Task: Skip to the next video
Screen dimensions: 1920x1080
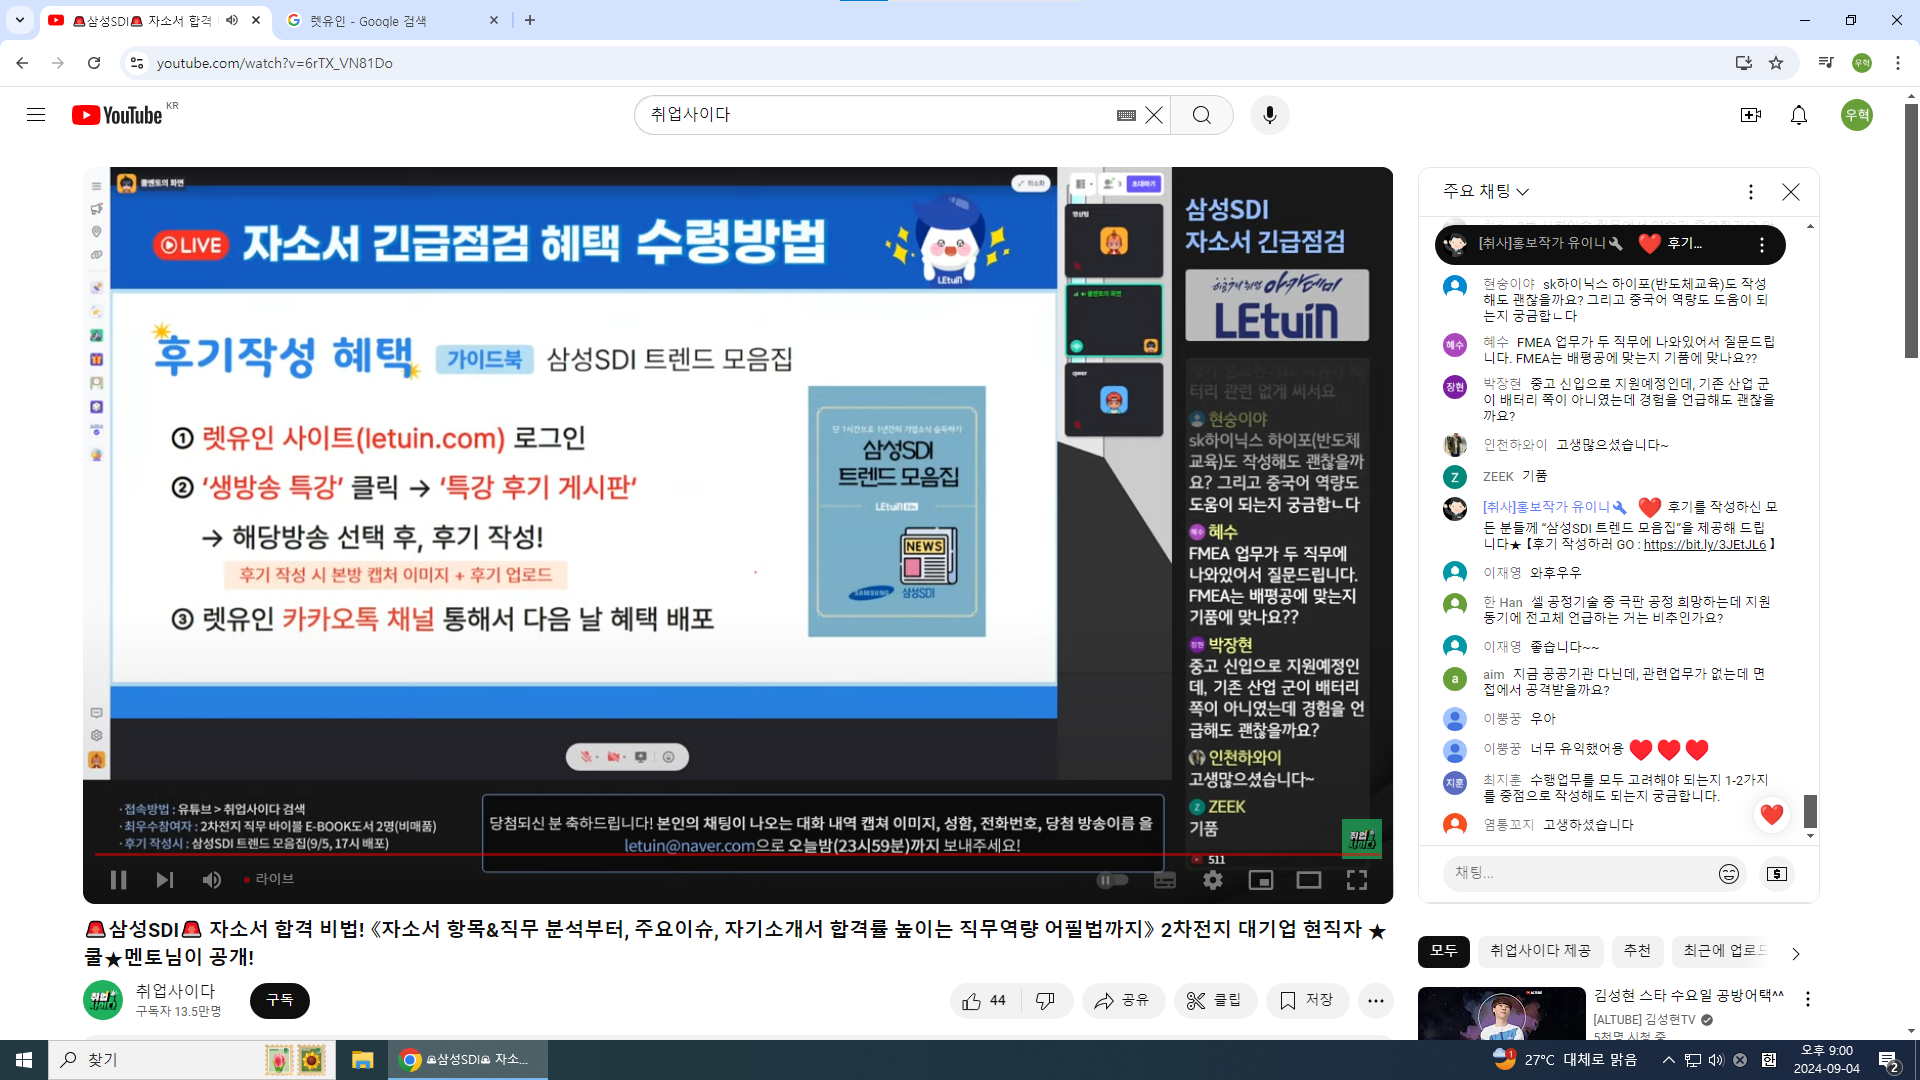Action: 165,880
